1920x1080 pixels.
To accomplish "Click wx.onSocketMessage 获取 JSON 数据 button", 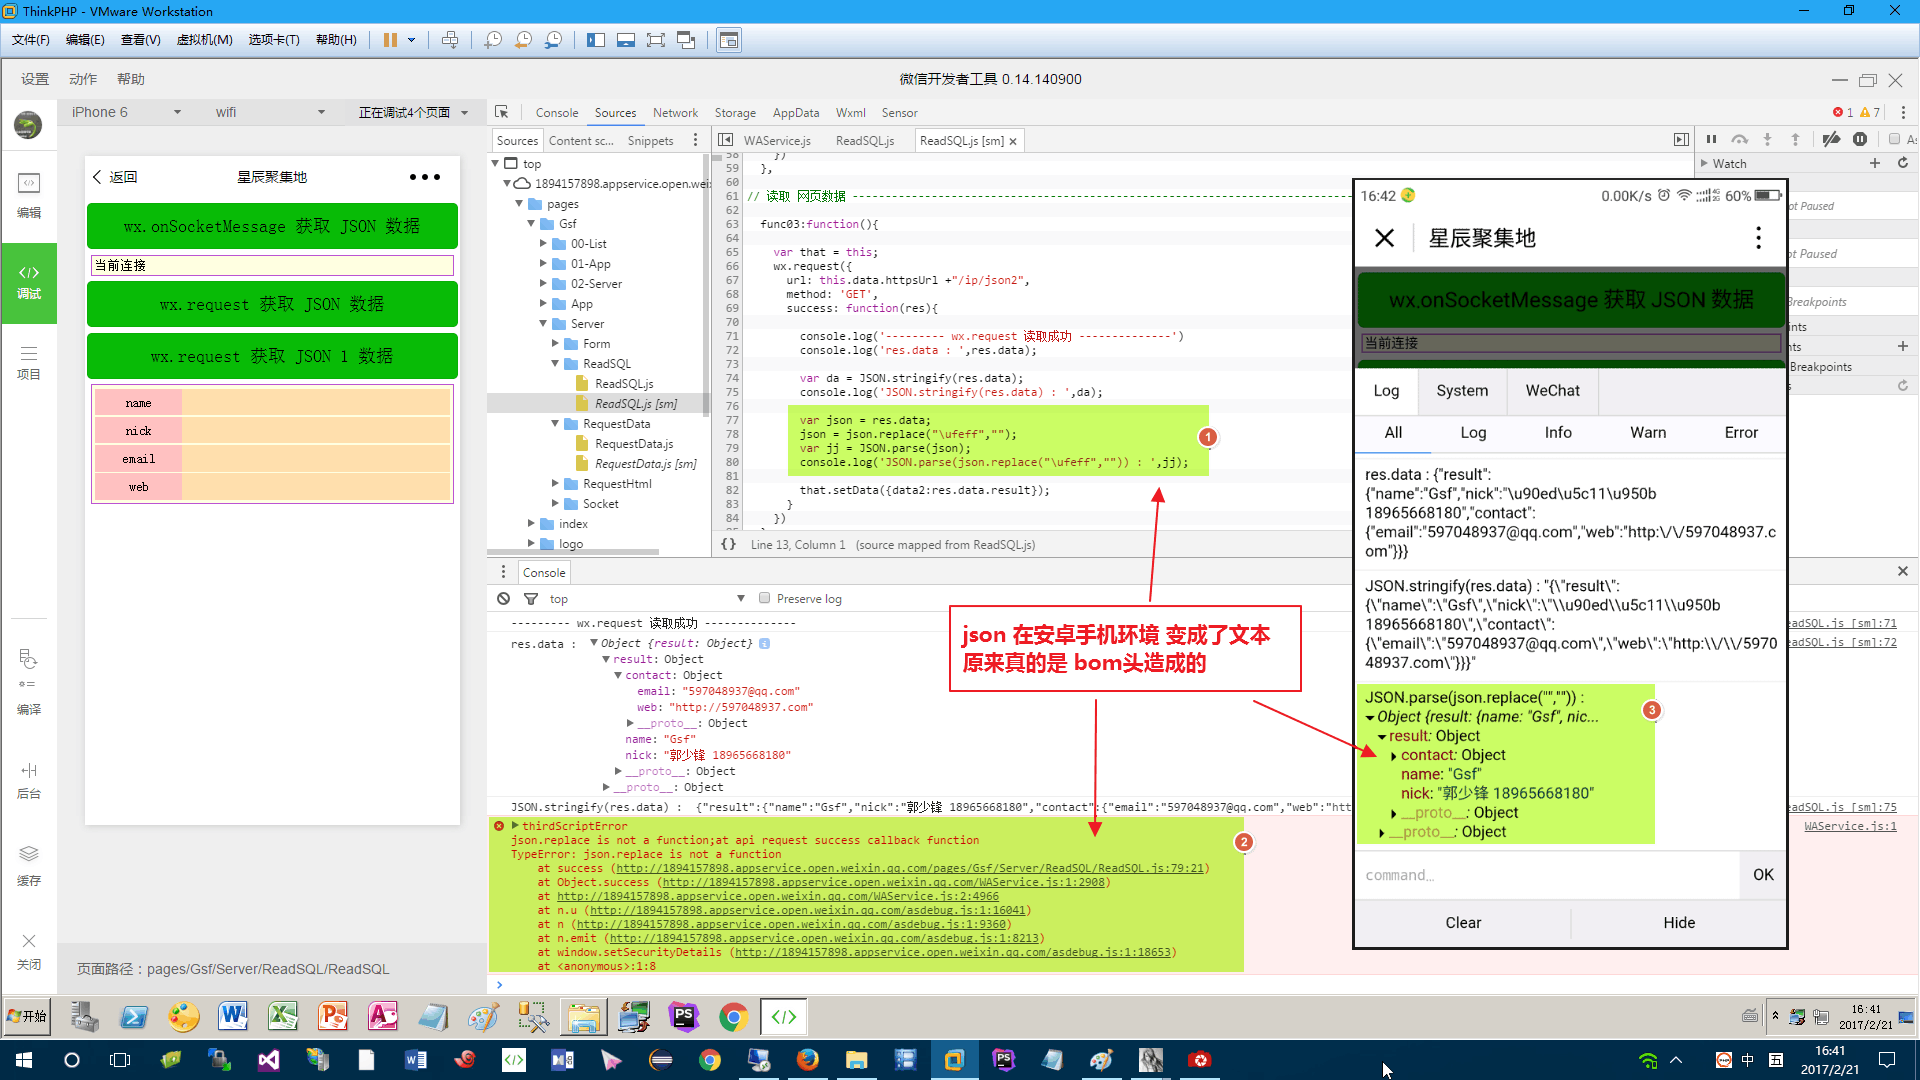I will (272, 226).
